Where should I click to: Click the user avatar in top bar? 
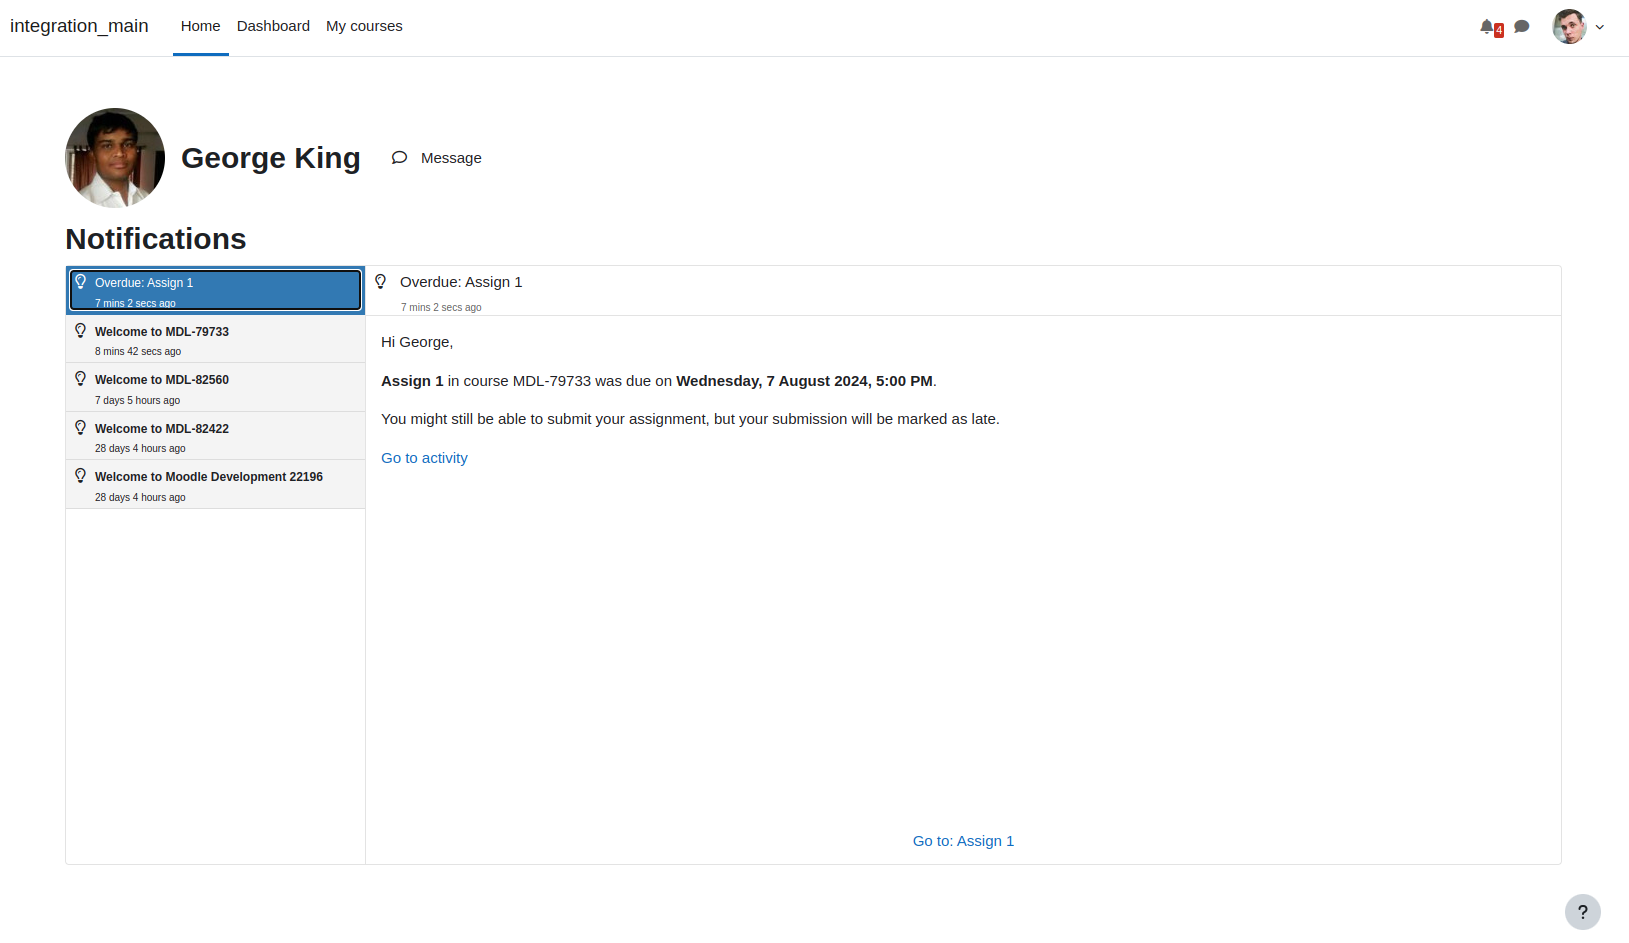[1569, 27]
